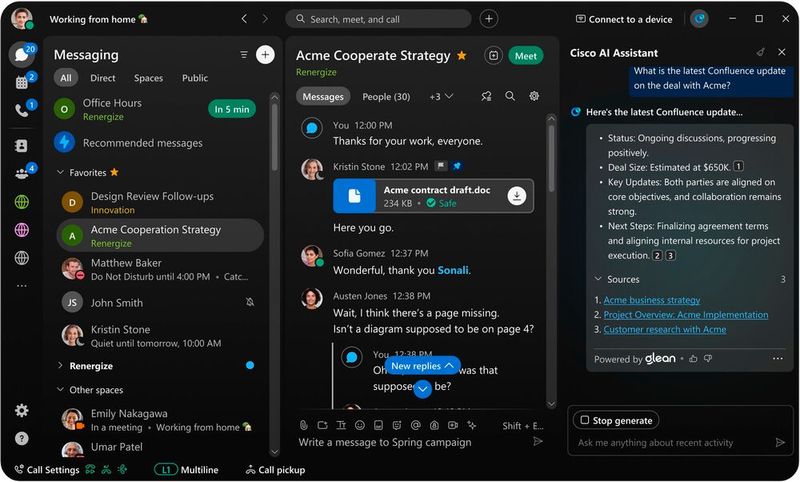Open the Project Overview: Acme Implementation link
The image size is (800, 482).
(x=686, y=315)
